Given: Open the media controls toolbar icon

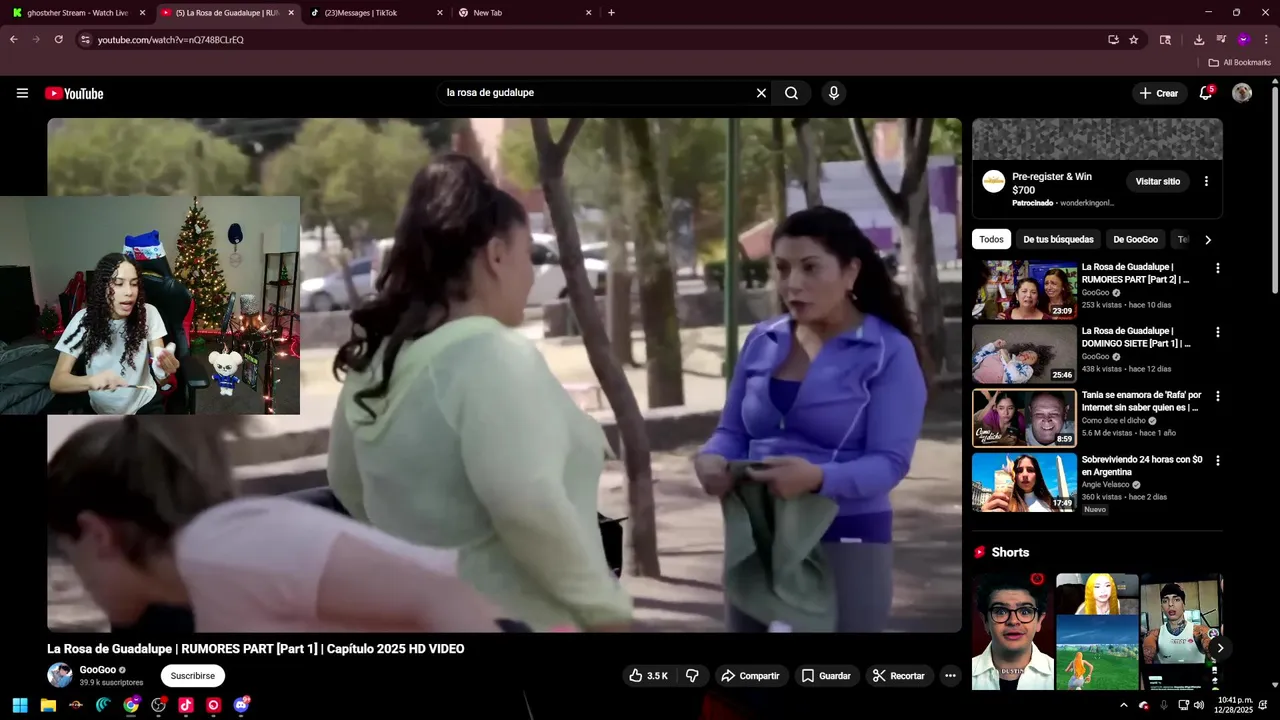Looking at the screenshot, I should coord(1221,40).
